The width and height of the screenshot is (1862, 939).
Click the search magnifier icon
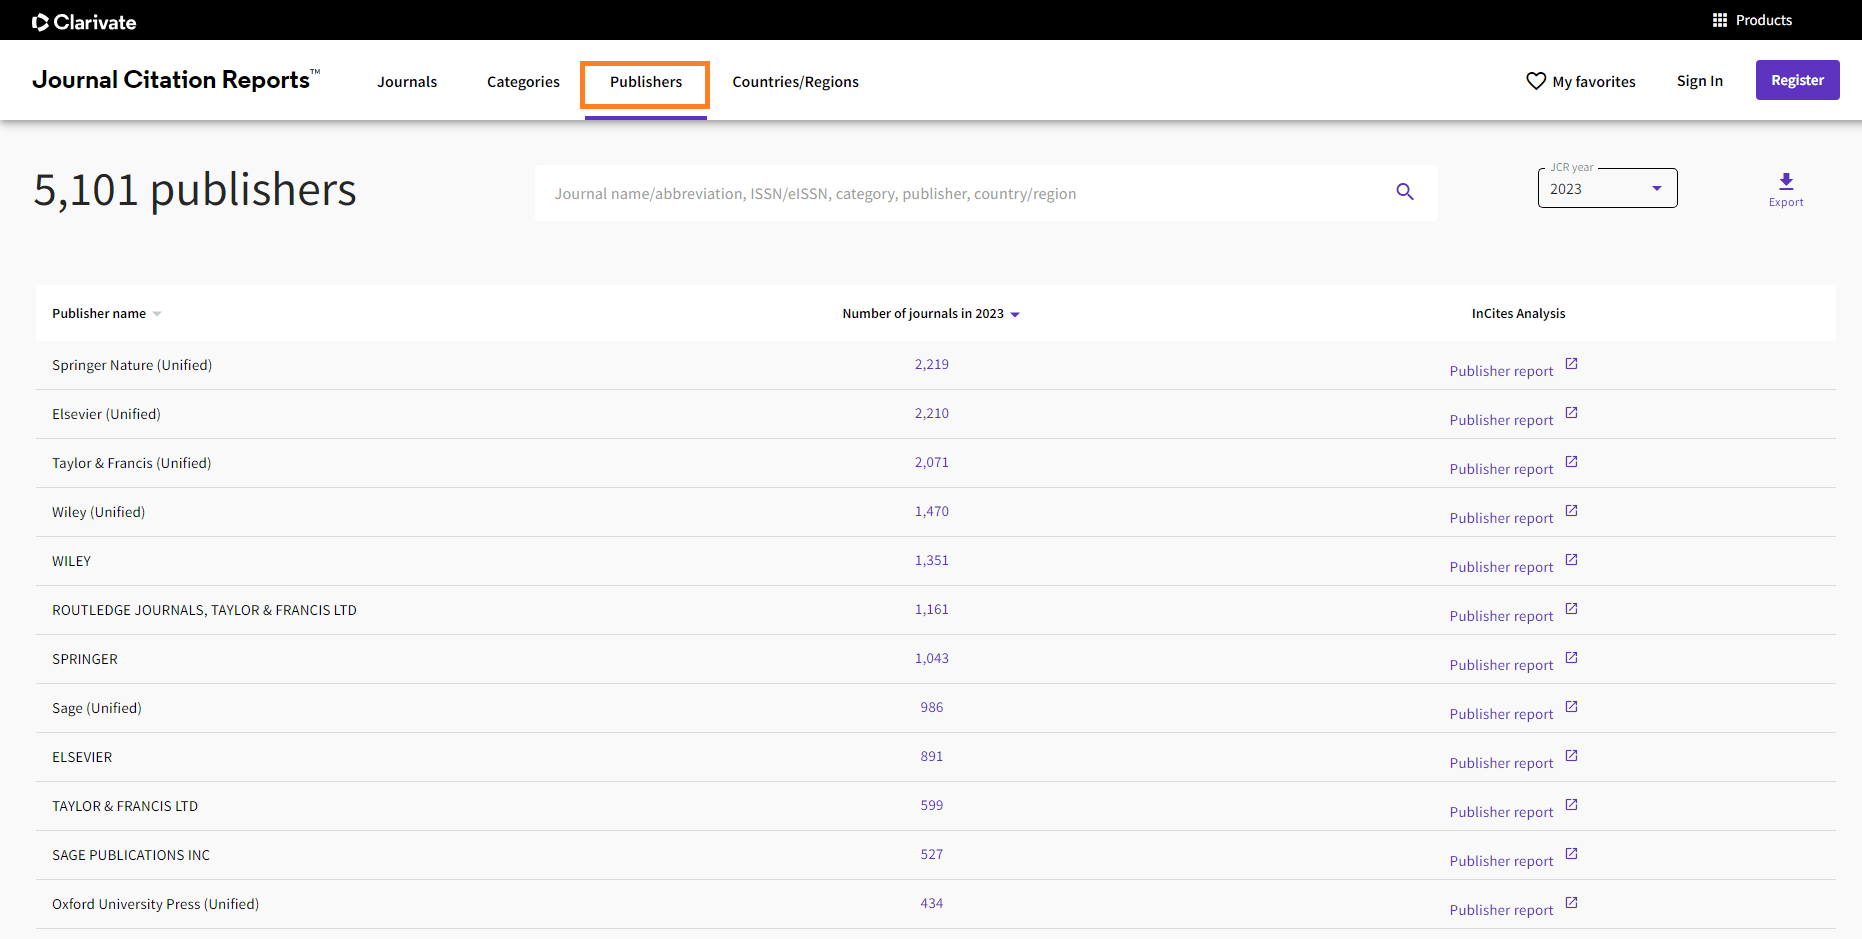click(1405, 192)
